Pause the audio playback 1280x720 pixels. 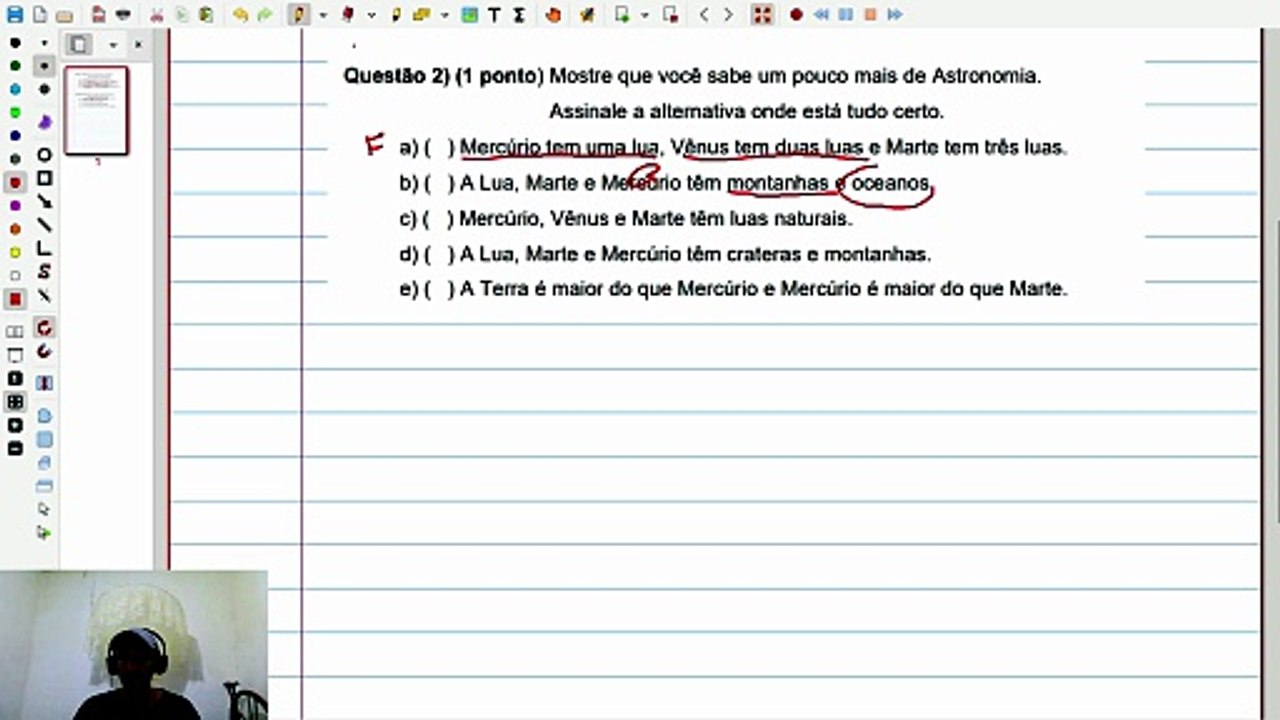pos(845,15)
